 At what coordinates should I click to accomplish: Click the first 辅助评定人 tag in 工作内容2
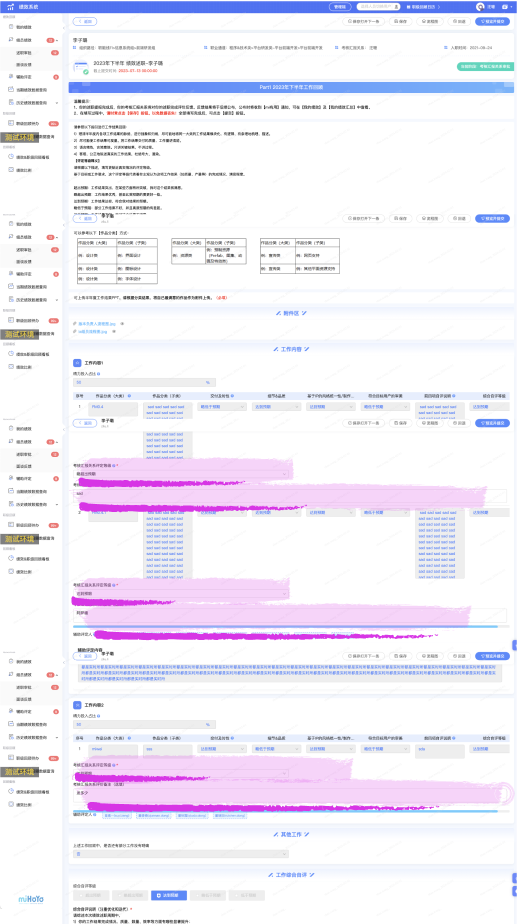[118, 816]
